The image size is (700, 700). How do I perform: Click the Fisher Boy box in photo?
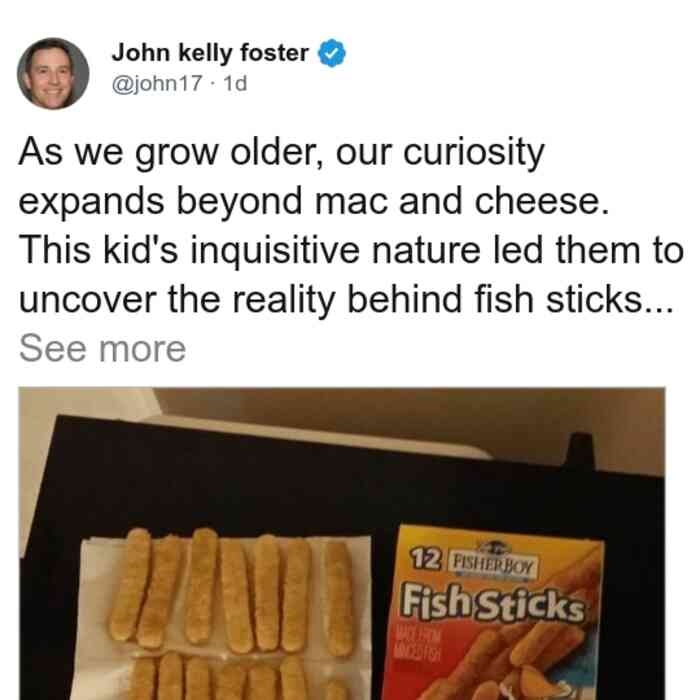[x=492, y=612]
